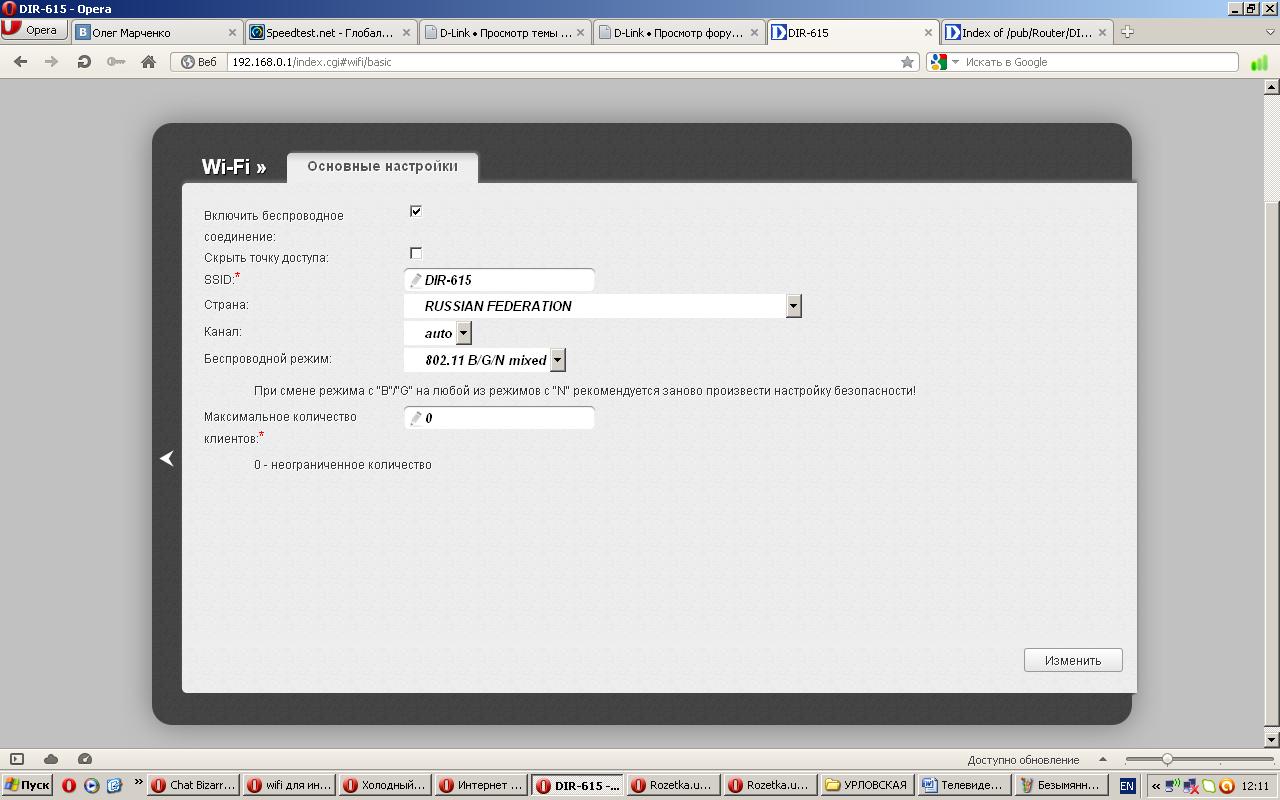Expand more quick launch items chevron
This screenshot has width=1280, height=800.
pos(138,783)
